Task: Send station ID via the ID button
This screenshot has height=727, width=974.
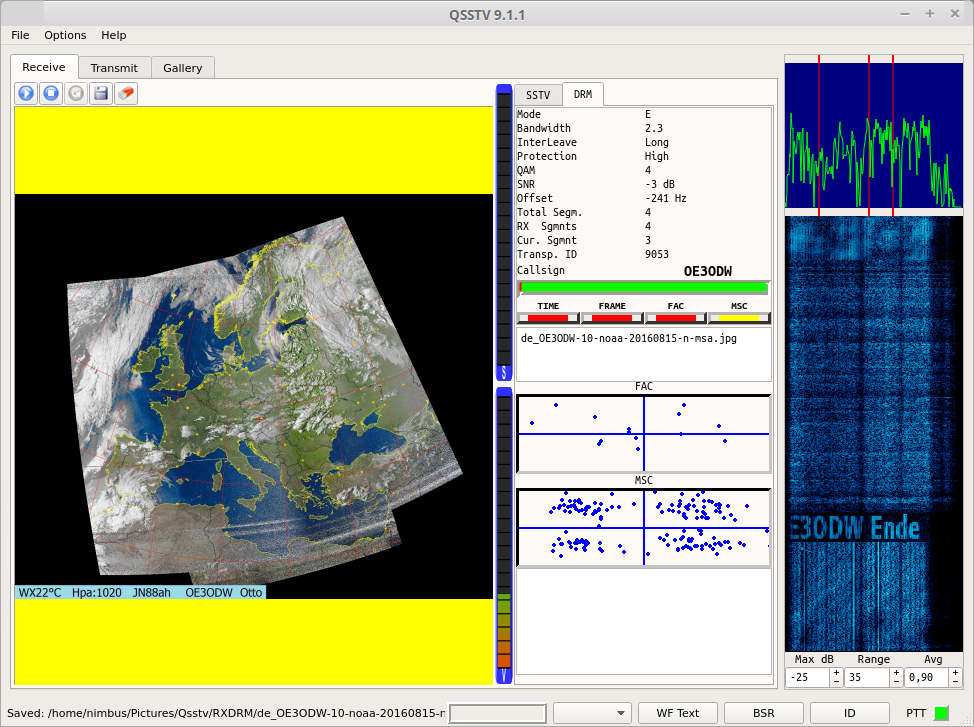Action: 849,713
